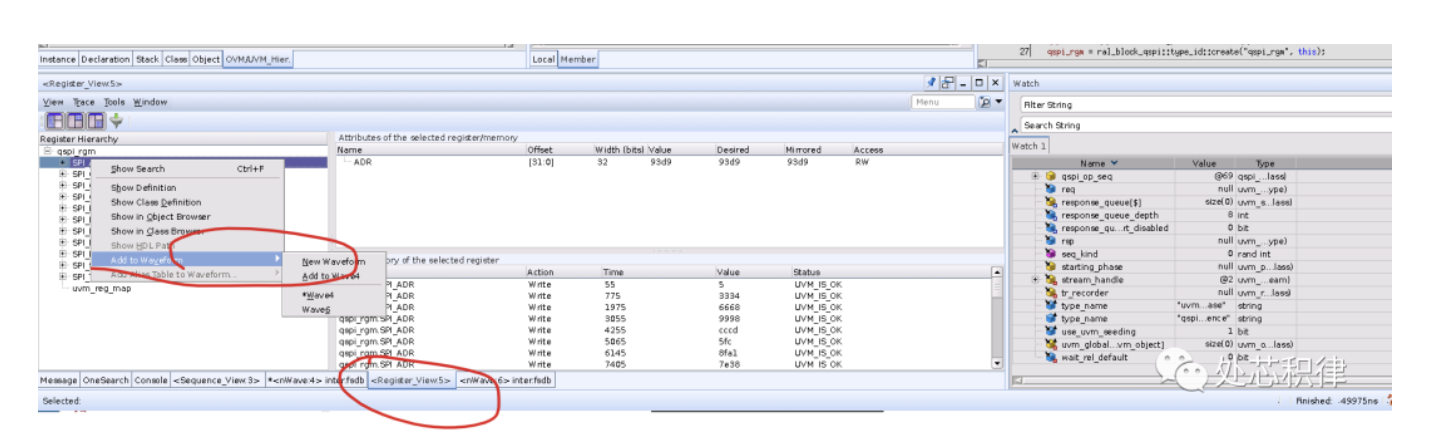Image resolution: width=1434 pixels, height=446 pixels.
Task: Switch to the Member tab
Action: [578, 59]
